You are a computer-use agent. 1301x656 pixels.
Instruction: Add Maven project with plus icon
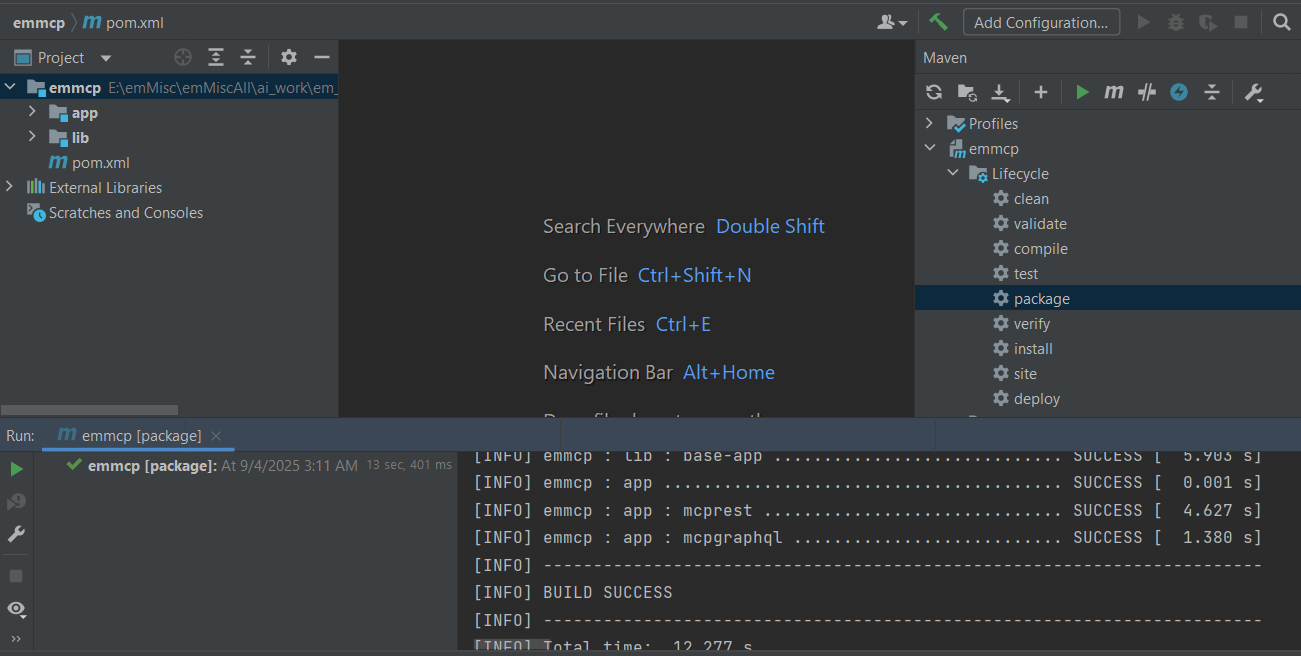coord(1041,92)
